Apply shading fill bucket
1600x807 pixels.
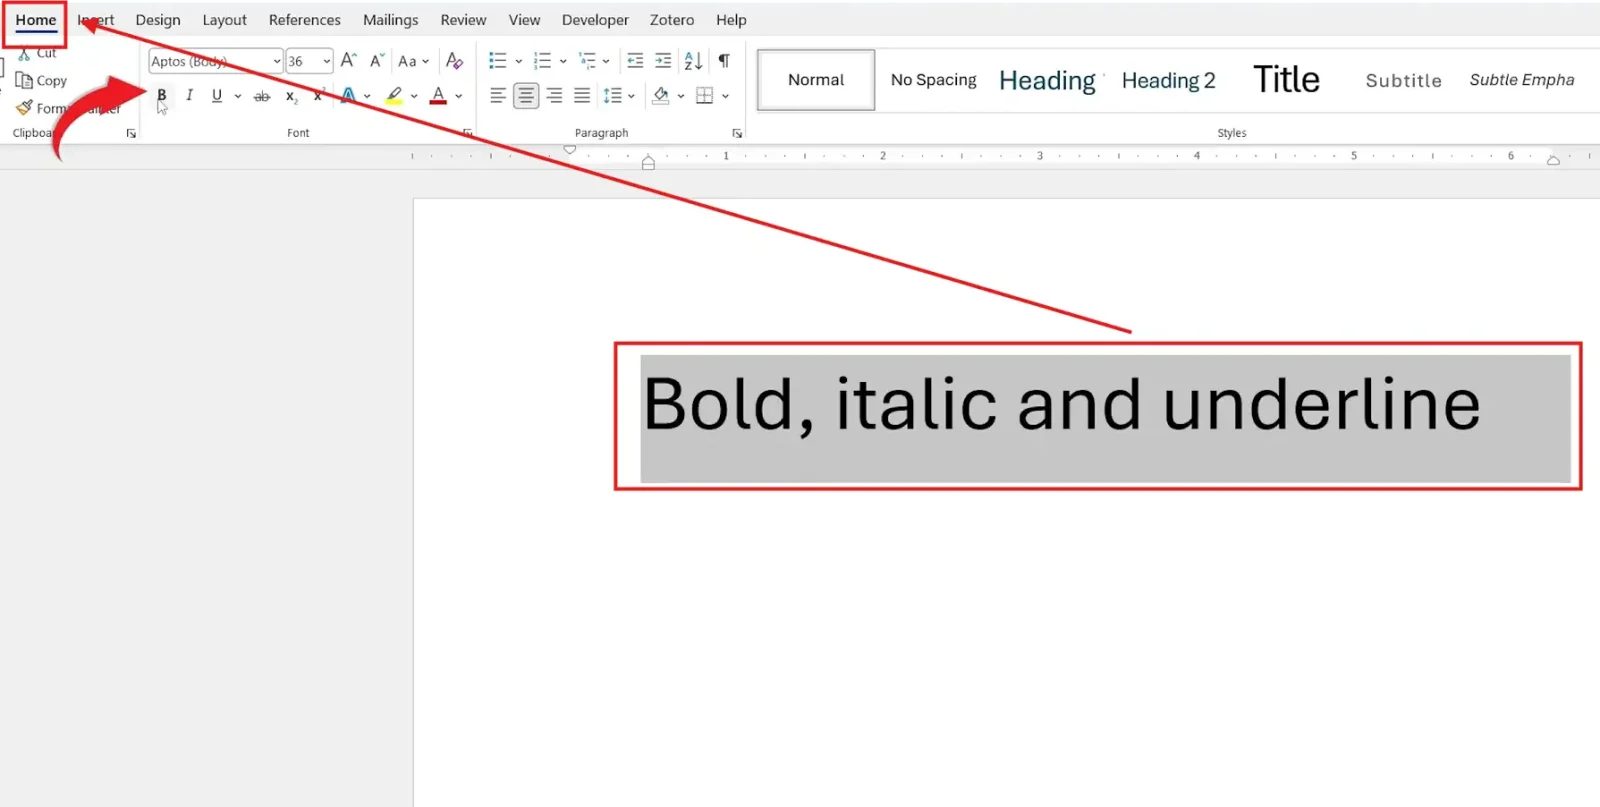[661, 96]
